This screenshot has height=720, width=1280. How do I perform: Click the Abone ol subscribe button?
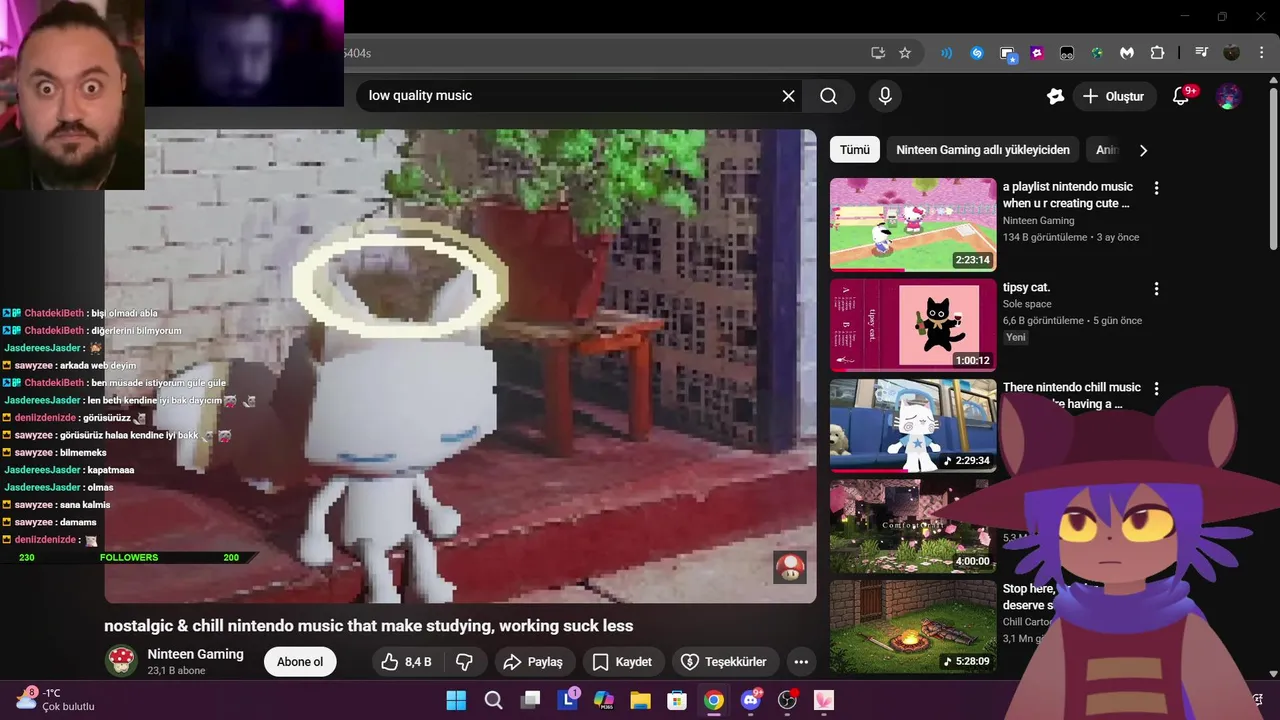(300, 662)
